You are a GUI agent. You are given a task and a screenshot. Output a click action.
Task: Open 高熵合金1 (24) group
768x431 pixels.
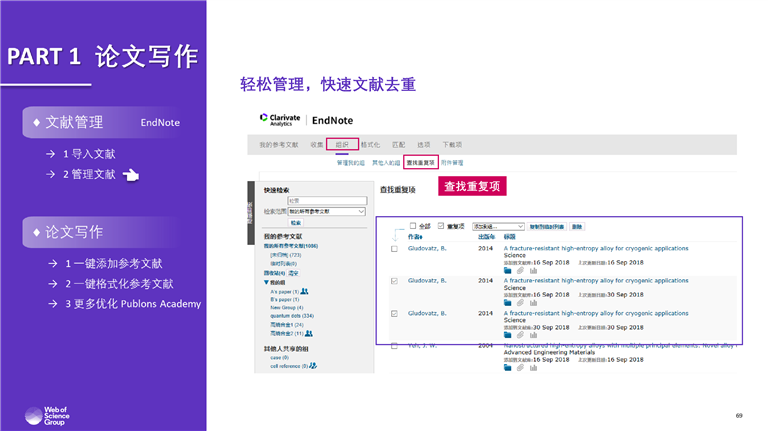coord(287,325)
